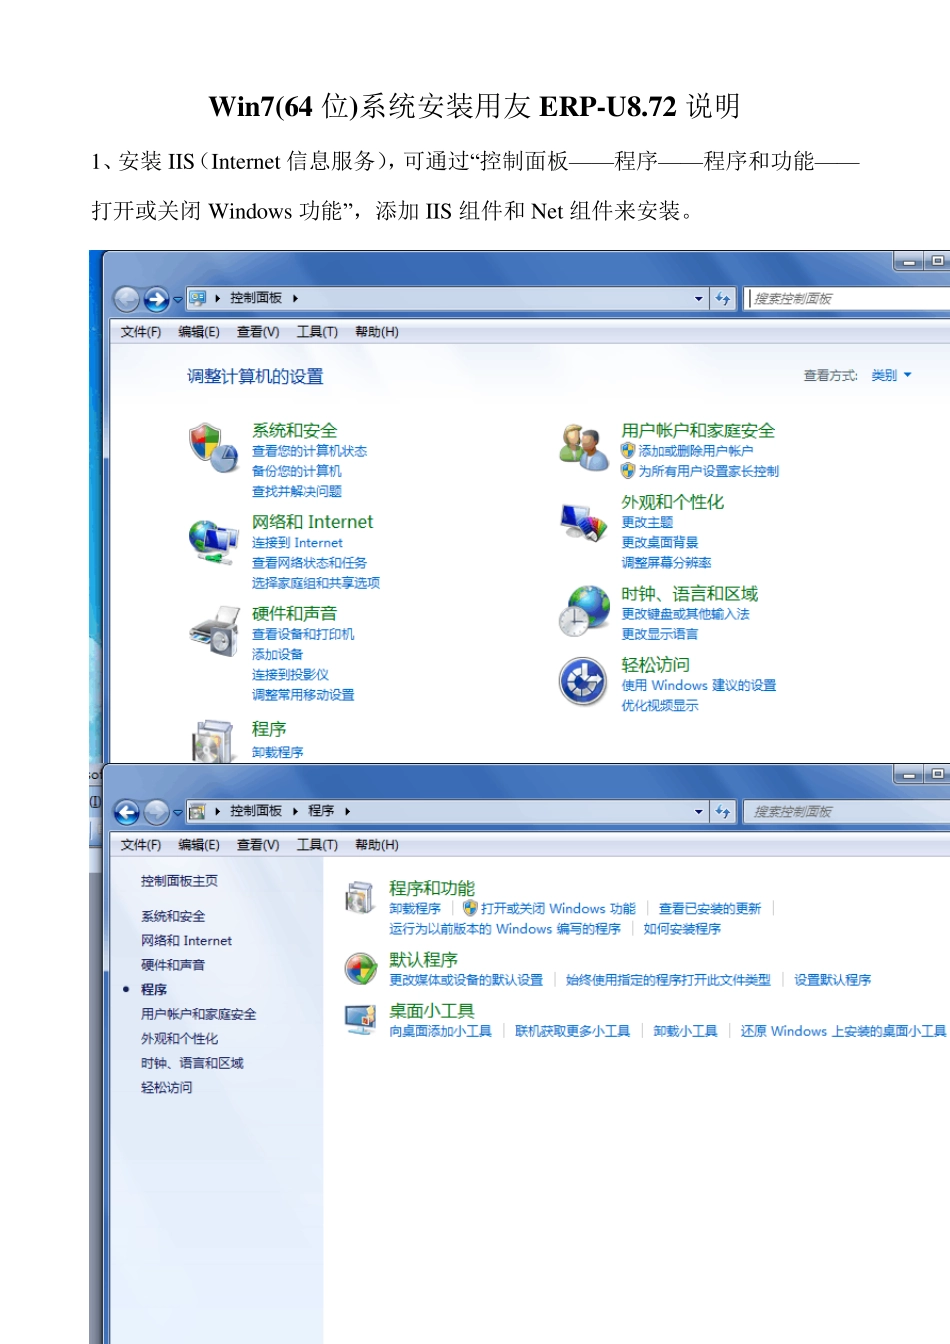
Task: Click the Programs disc box icon in upper window
Action: (x=212, y=741)
